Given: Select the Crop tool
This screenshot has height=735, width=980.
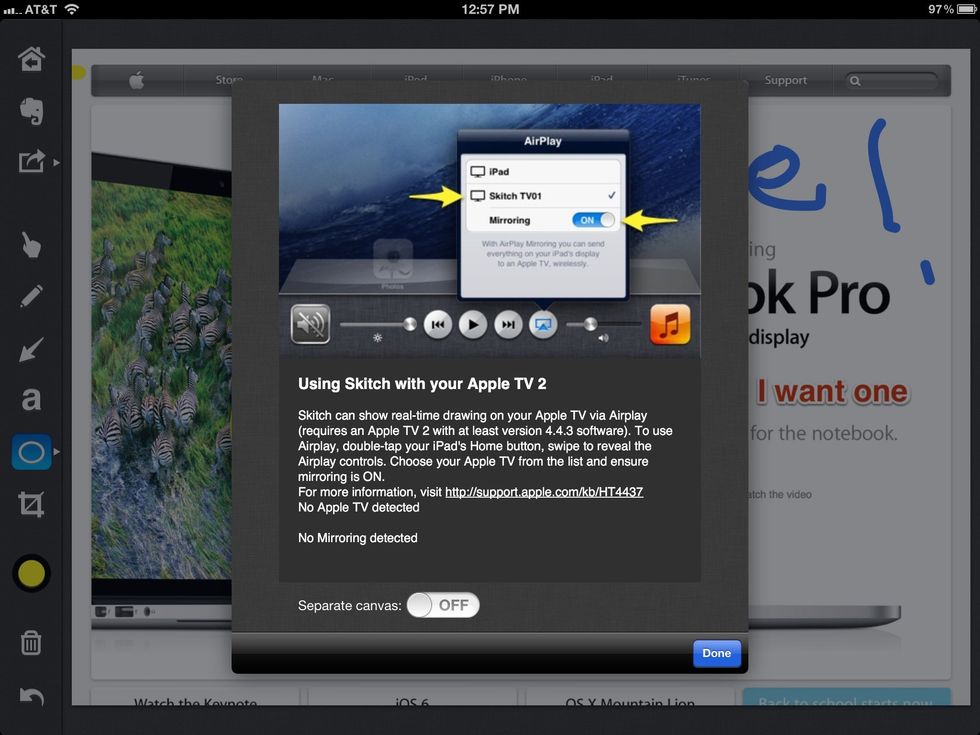Looking at the screenshot, I should [x=31, y=504].
